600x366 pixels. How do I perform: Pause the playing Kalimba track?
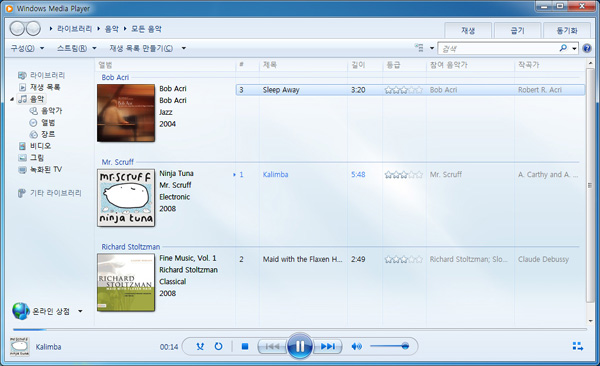(x=300, y=346)
